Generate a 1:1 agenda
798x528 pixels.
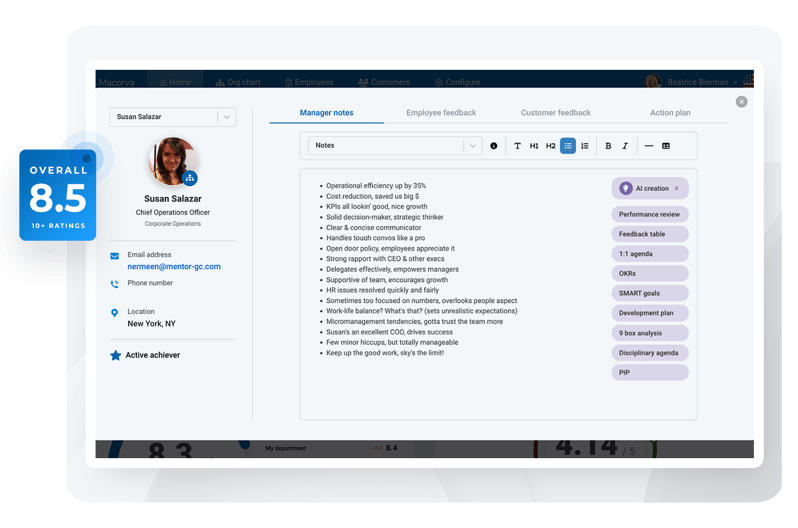point(650,254)
